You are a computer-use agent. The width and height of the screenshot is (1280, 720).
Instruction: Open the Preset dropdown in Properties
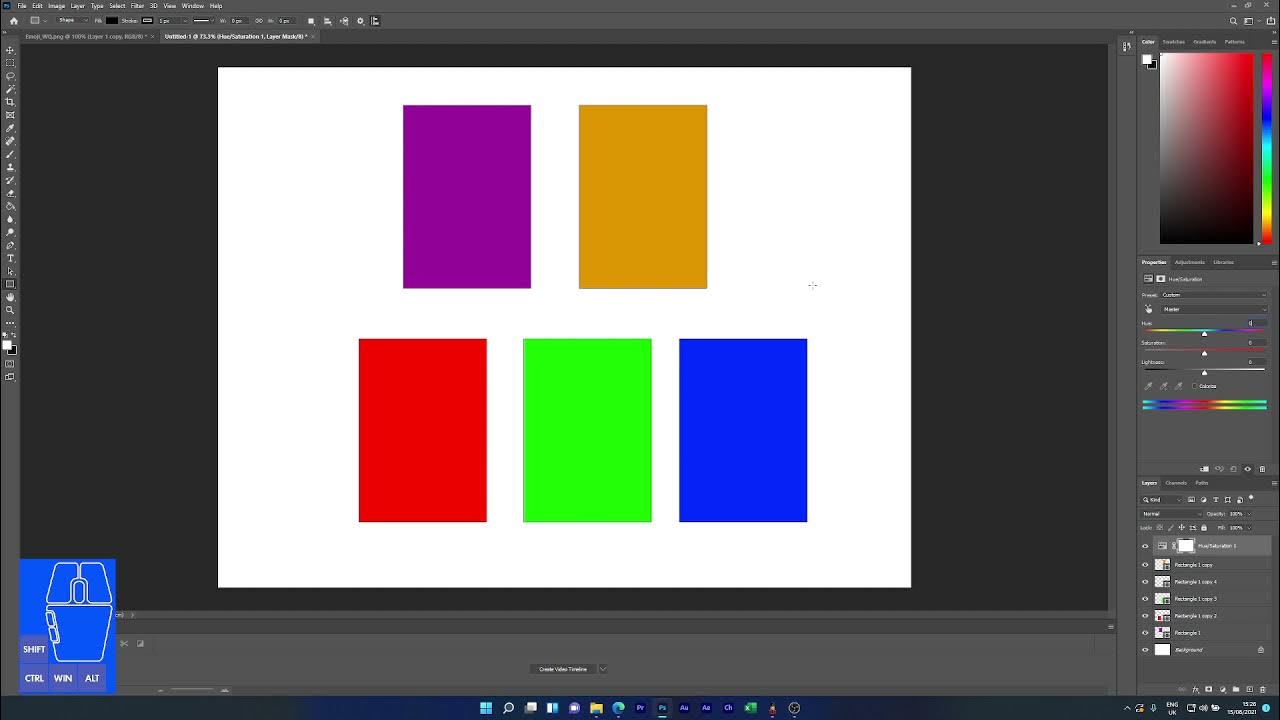(x=1214, y=295)
